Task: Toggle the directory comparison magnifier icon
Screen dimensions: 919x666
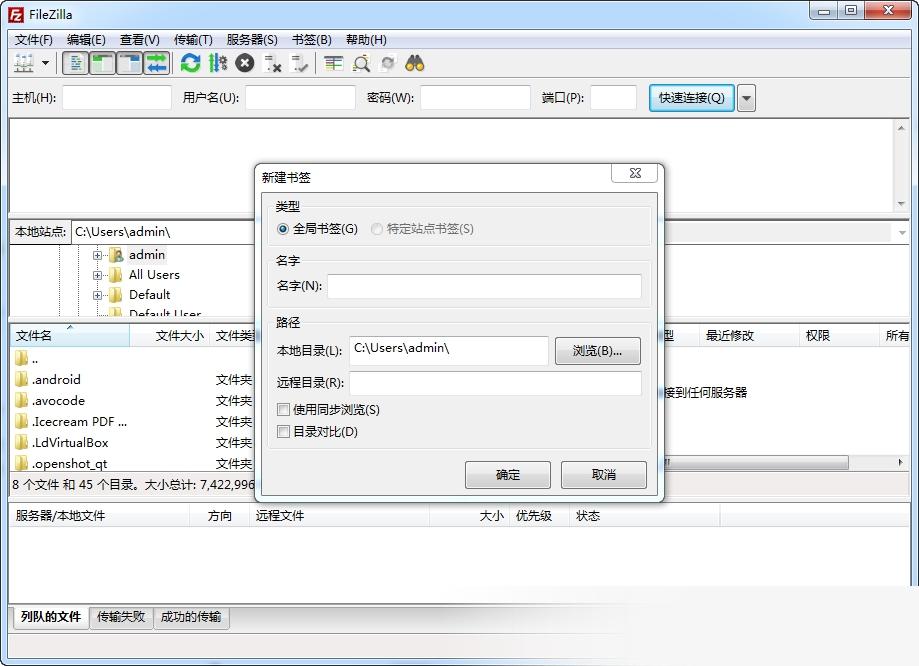Action: 361,63
